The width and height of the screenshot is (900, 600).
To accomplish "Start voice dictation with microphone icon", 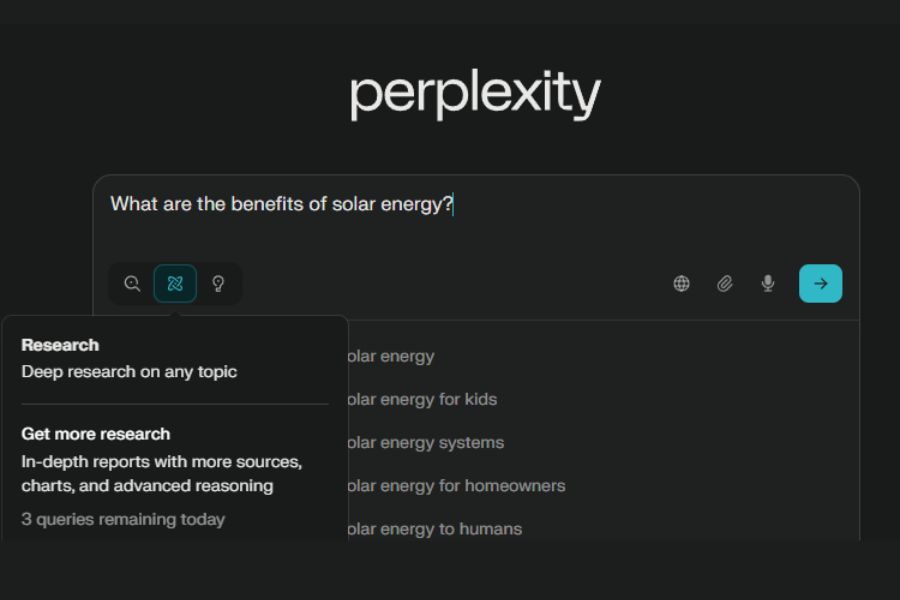I will (768, 284).
